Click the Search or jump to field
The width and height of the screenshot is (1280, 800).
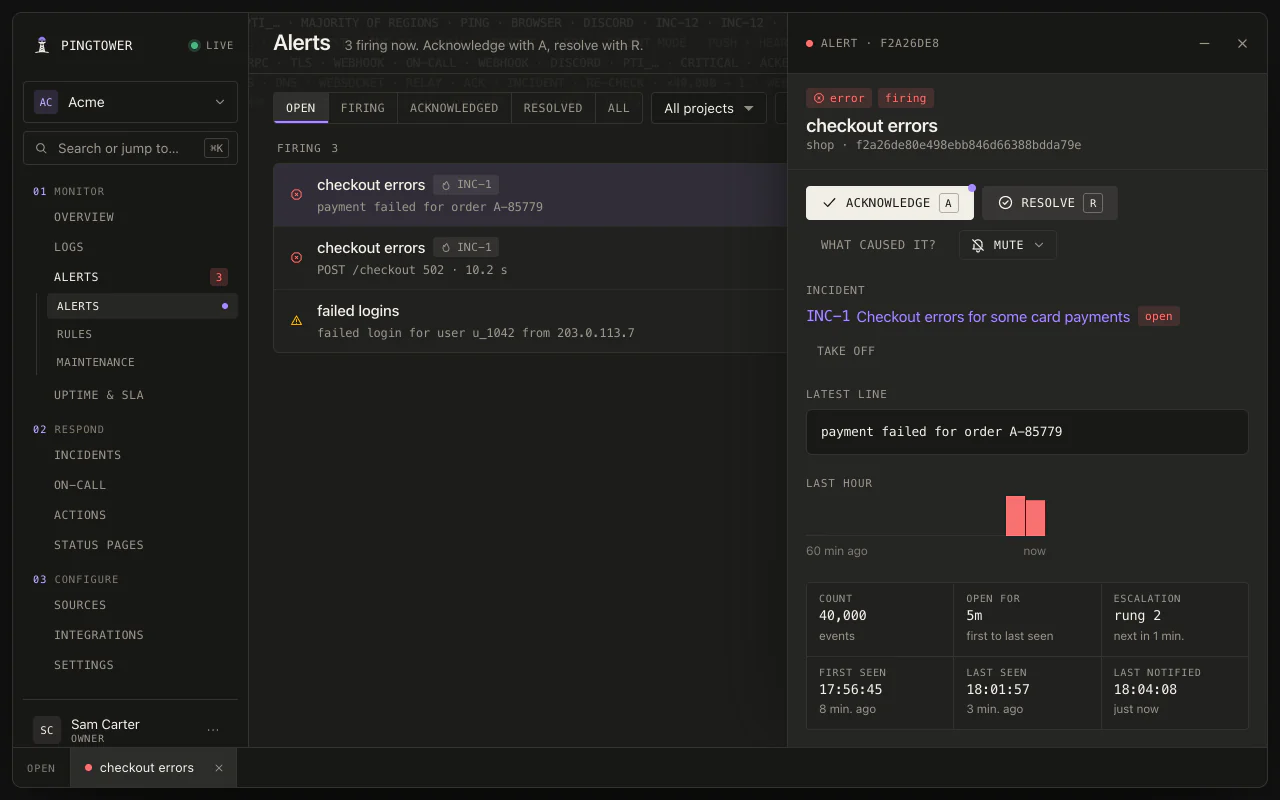pos(130,148)
